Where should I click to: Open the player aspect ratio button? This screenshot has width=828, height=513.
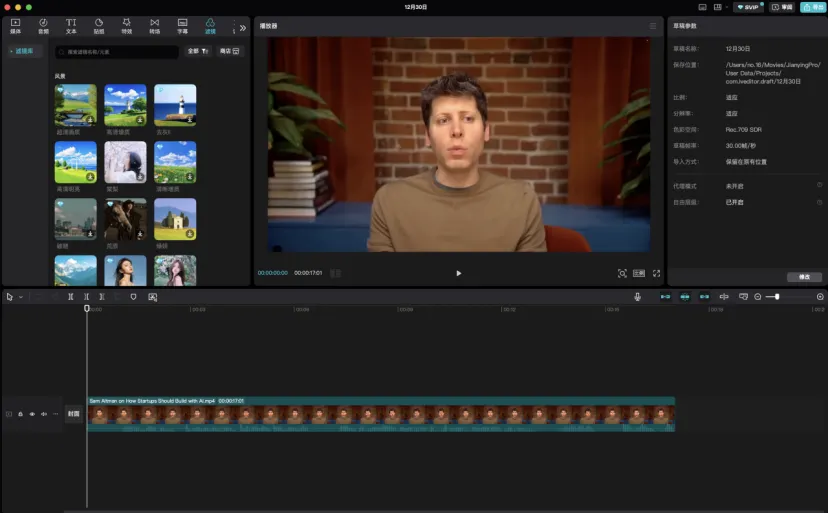639,273
